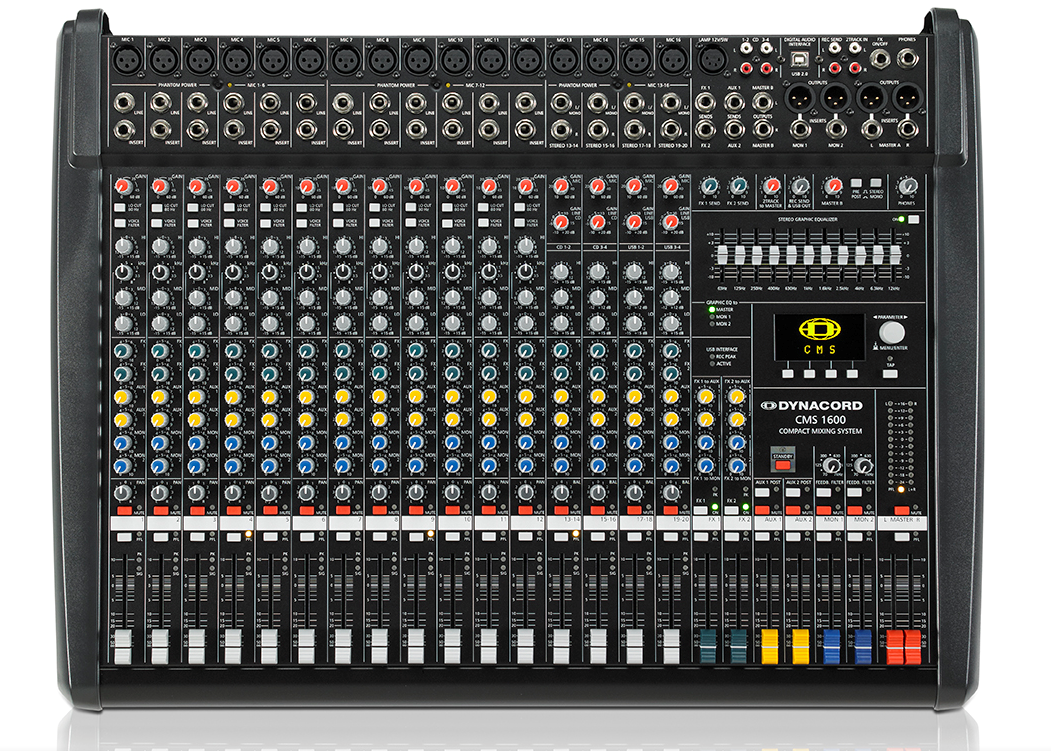The height and width of the screenshot is (751, 1051).
Task: Click the USB 2.0 digital audio port
Action: [800, 59]
